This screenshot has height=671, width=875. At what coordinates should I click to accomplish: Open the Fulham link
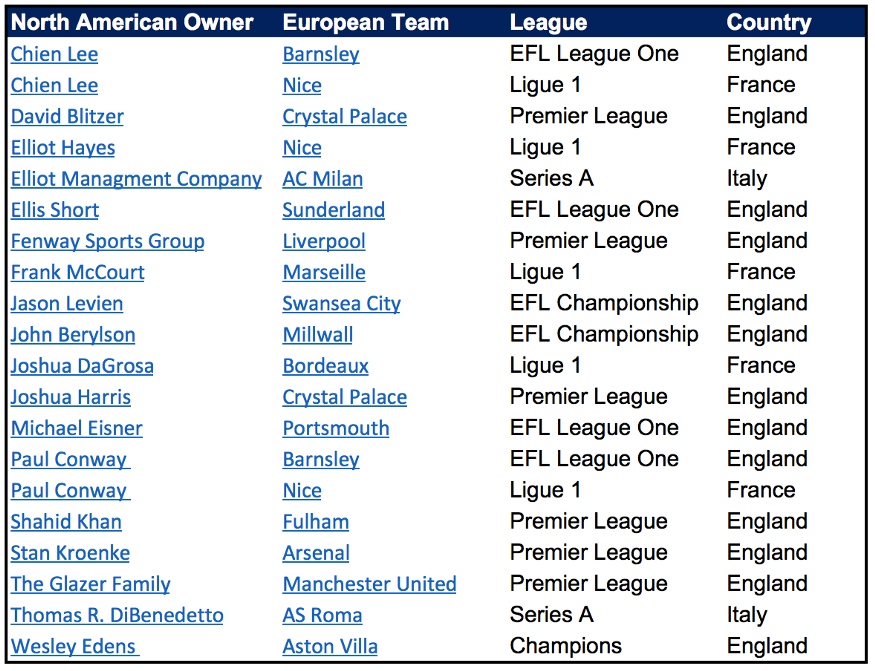point(315,522)
